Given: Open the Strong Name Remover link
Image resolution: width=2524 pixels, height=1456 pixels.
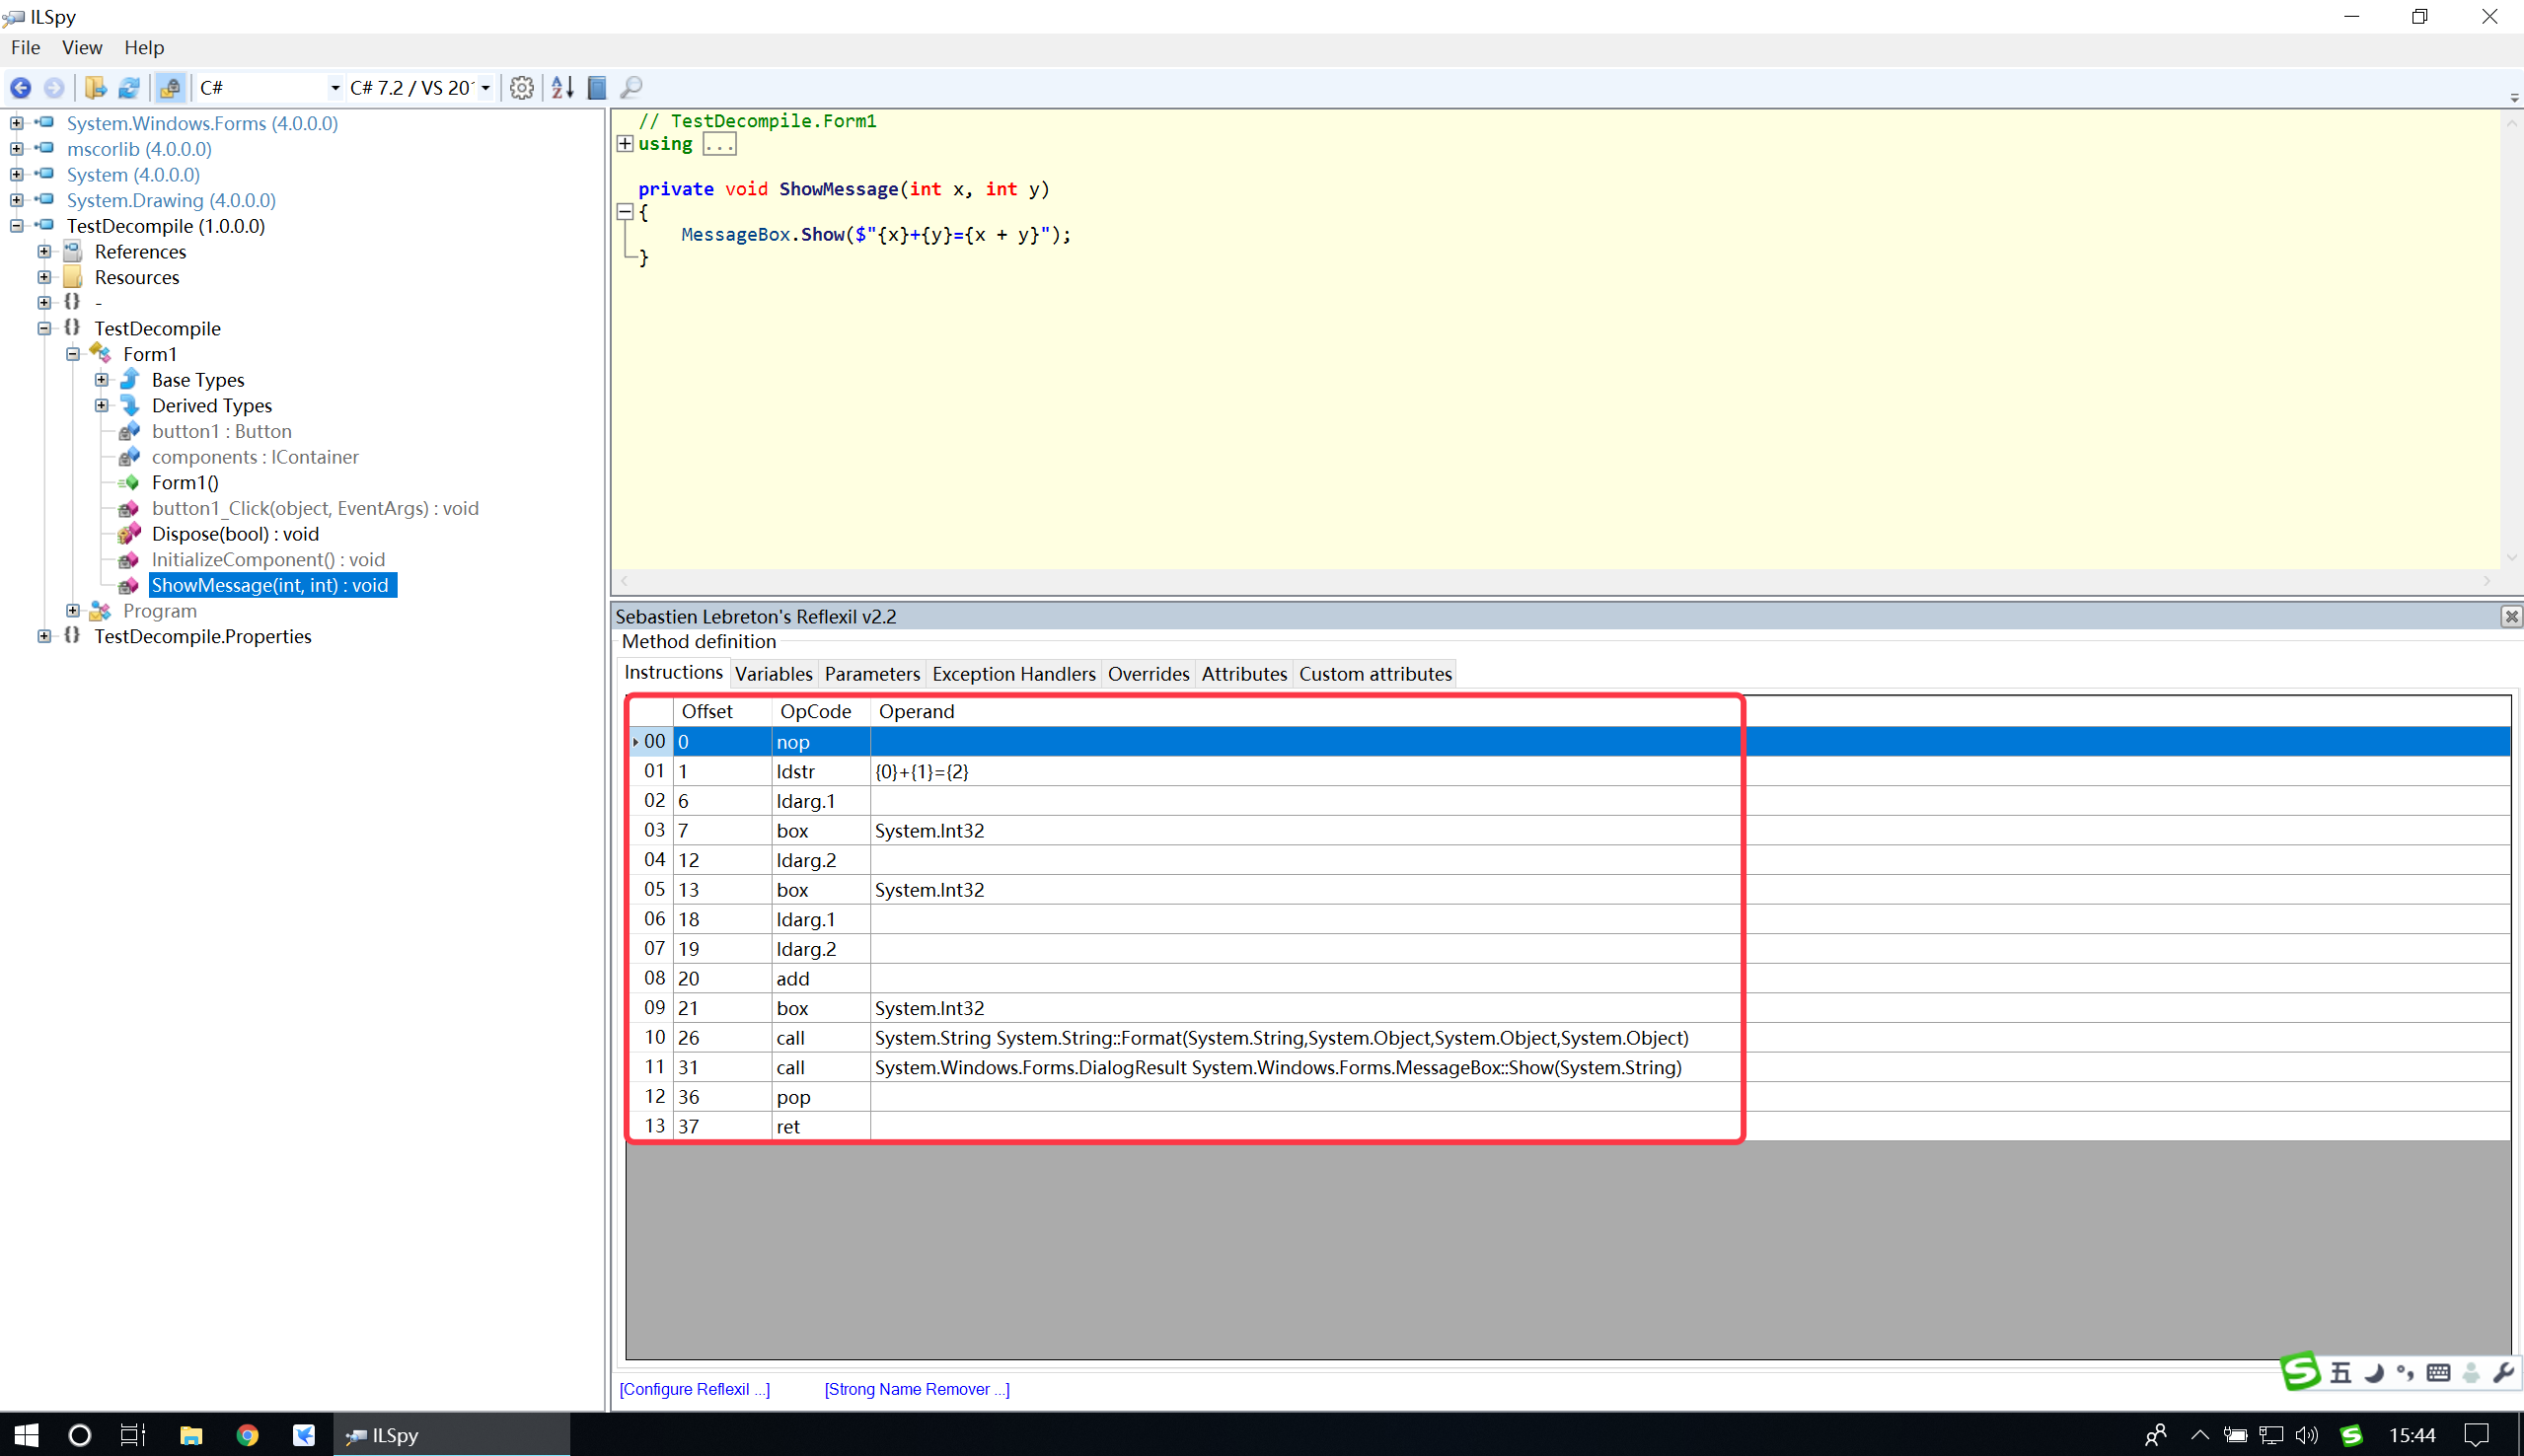Looking at the screenshot, I should tap(917, 1389).
